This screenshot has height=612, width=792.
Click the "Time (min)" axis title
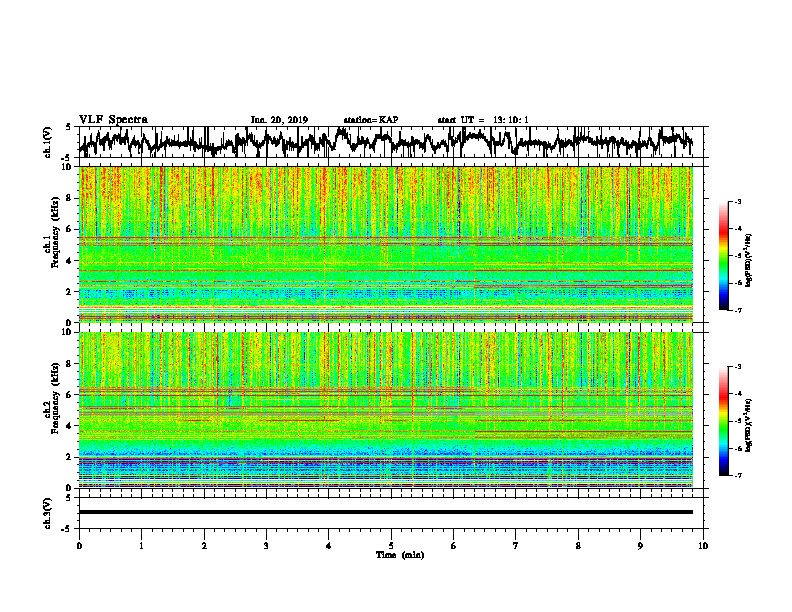[400, 555]
